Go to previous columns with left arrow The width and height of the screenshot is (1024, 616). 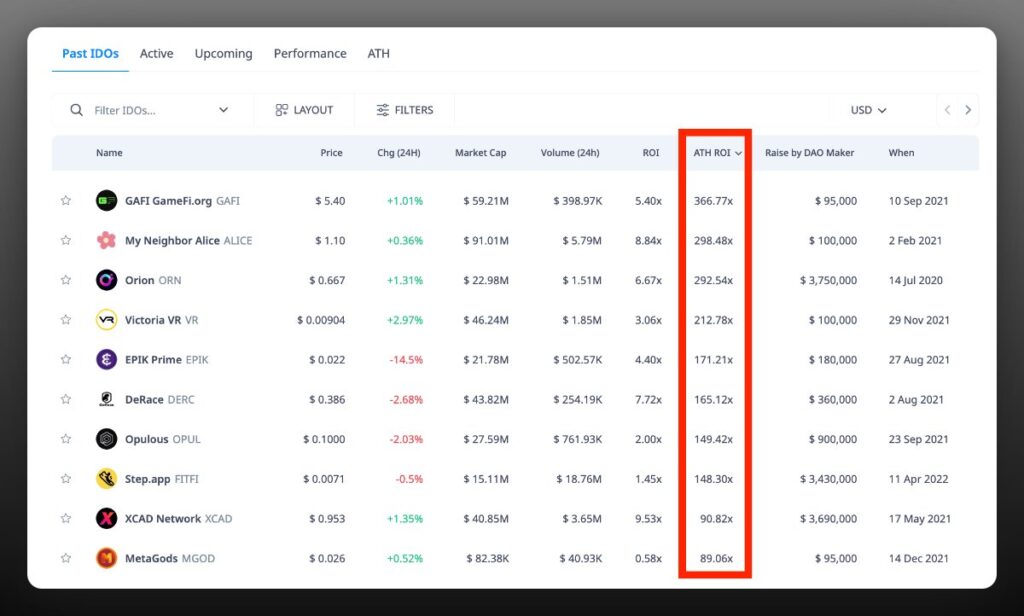pyautogui.click(x=948, y=110)
